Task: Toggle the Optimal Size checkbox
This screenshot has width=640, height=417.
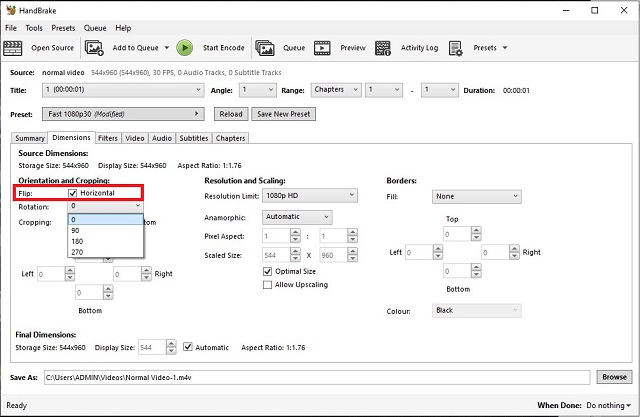Action: coord(267,271)
